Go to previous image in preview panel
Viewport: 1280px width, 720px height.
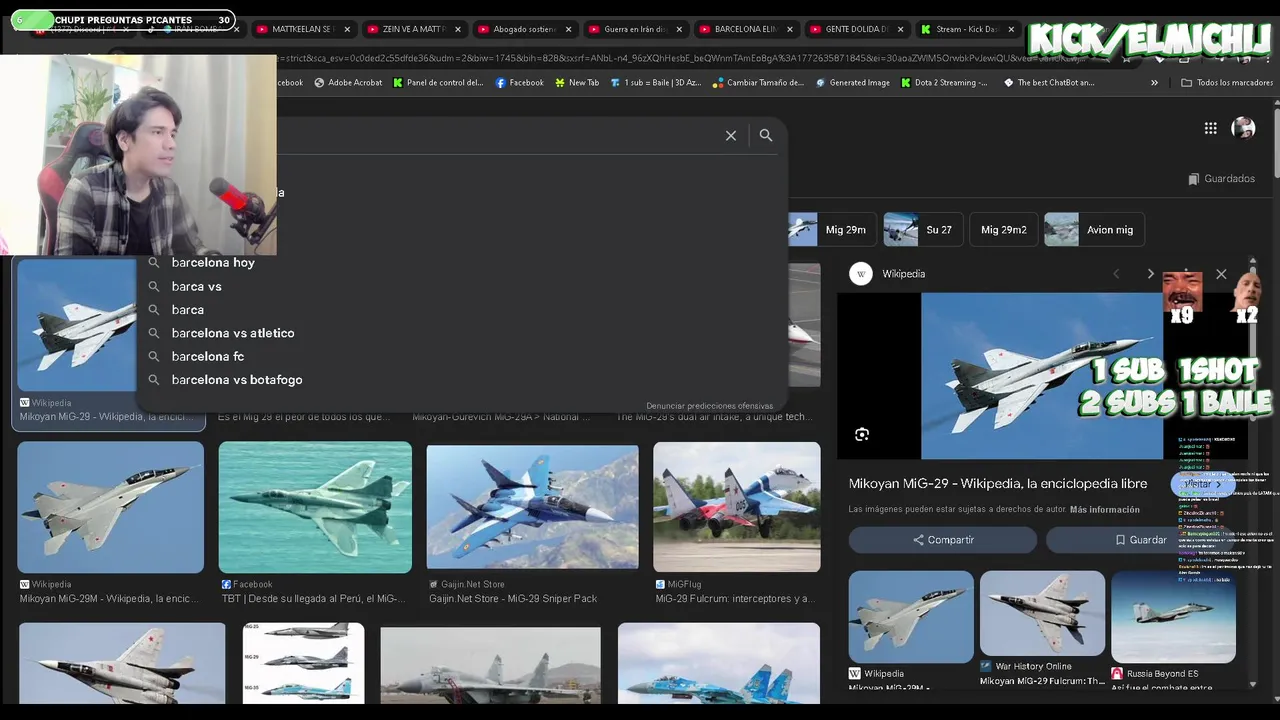click(x=1116, y=274)
